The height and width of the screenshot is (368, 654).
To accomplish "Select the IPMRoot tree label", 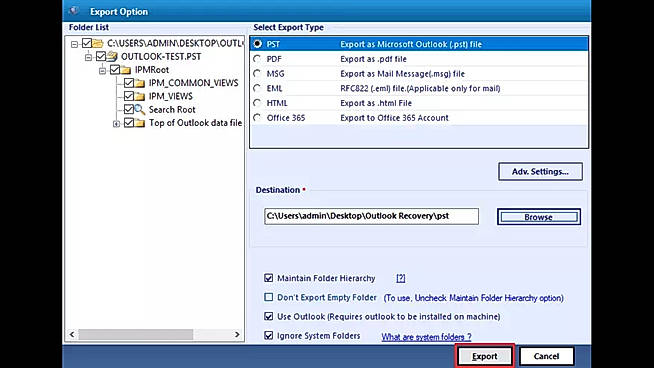I will pyautogui.click(x=152, y=70).
